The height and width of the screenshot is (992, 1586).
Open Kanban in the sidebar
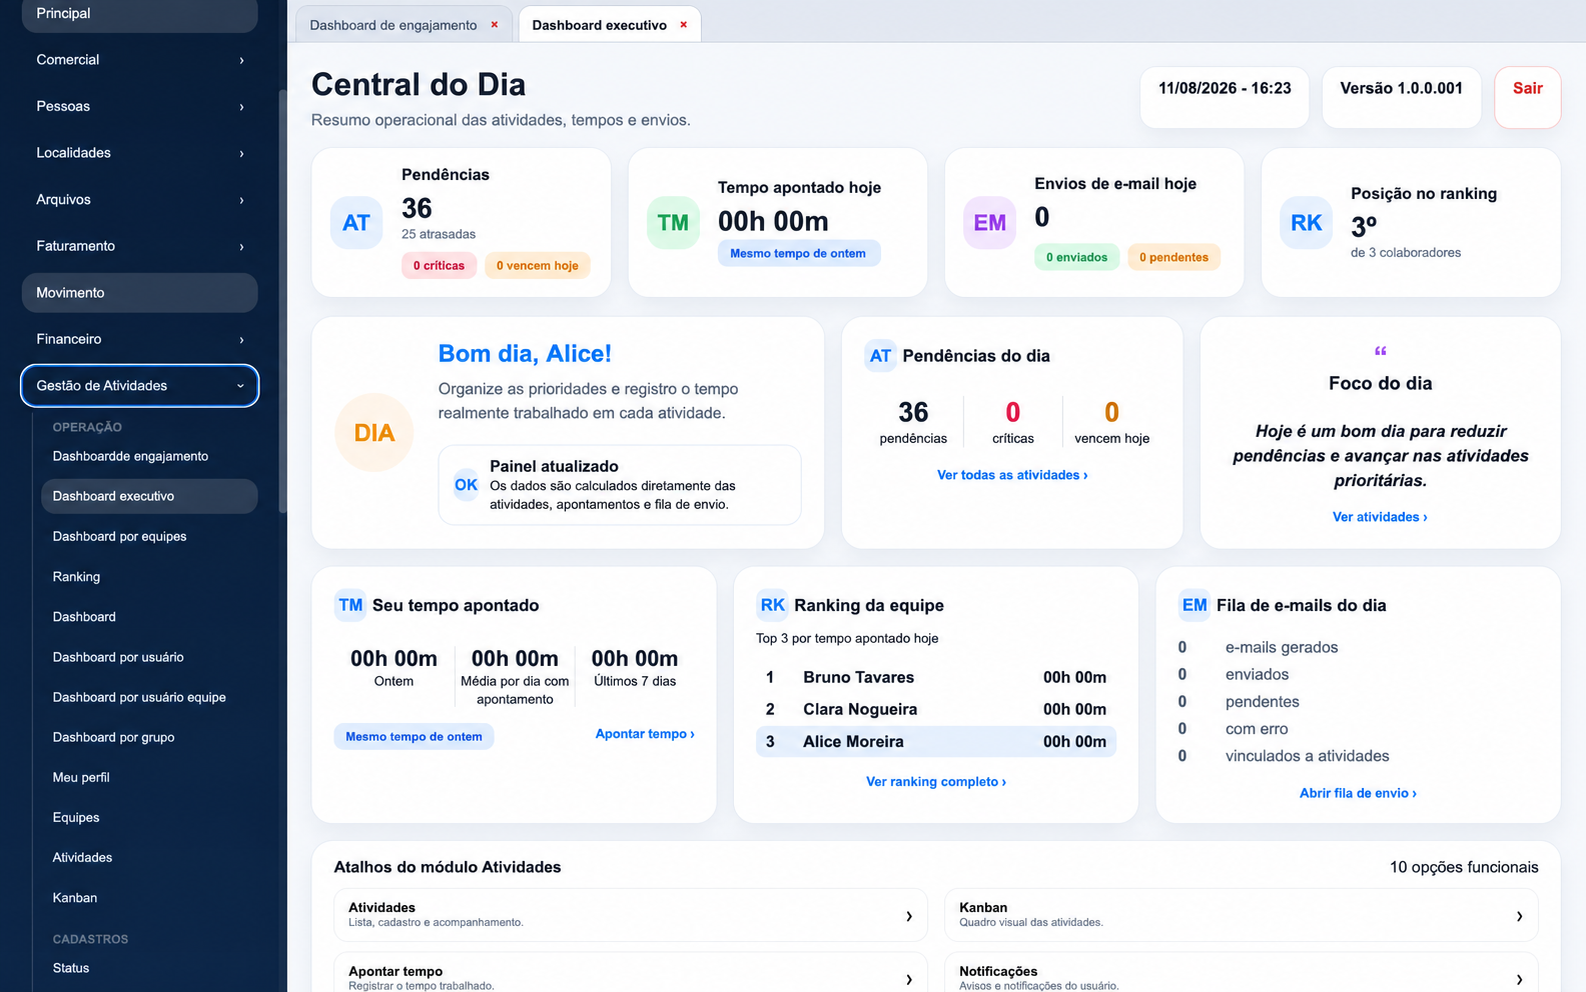pyautogui.click(x=149, y=898)
